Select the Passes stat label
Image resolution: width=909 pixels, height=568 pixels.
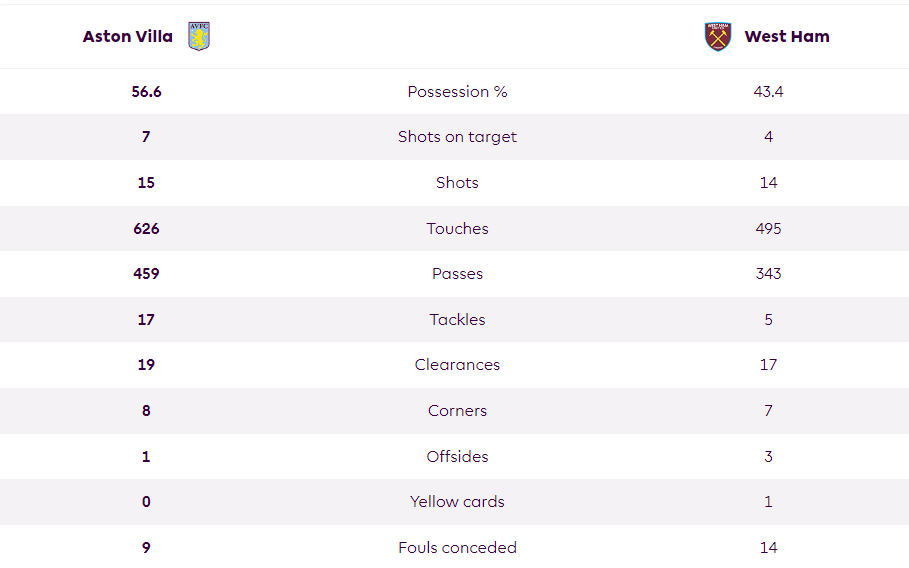[x=457, y=274]
